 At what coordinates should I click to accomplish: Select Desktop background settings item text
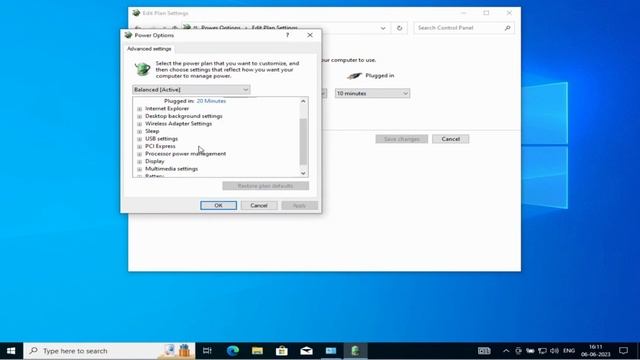coord(184,116)
